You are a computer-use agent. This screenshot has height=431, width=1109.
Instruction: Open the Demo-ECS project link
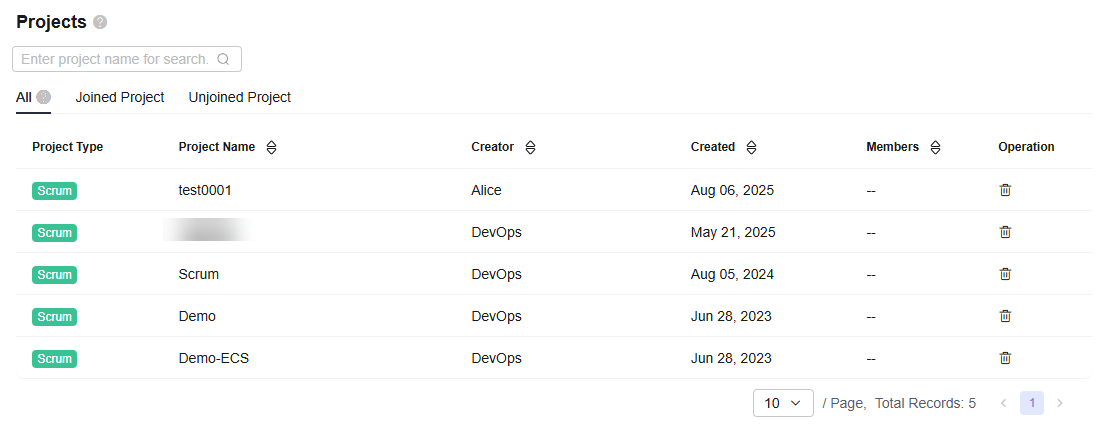pyautogui.click(x=213, y=358)
